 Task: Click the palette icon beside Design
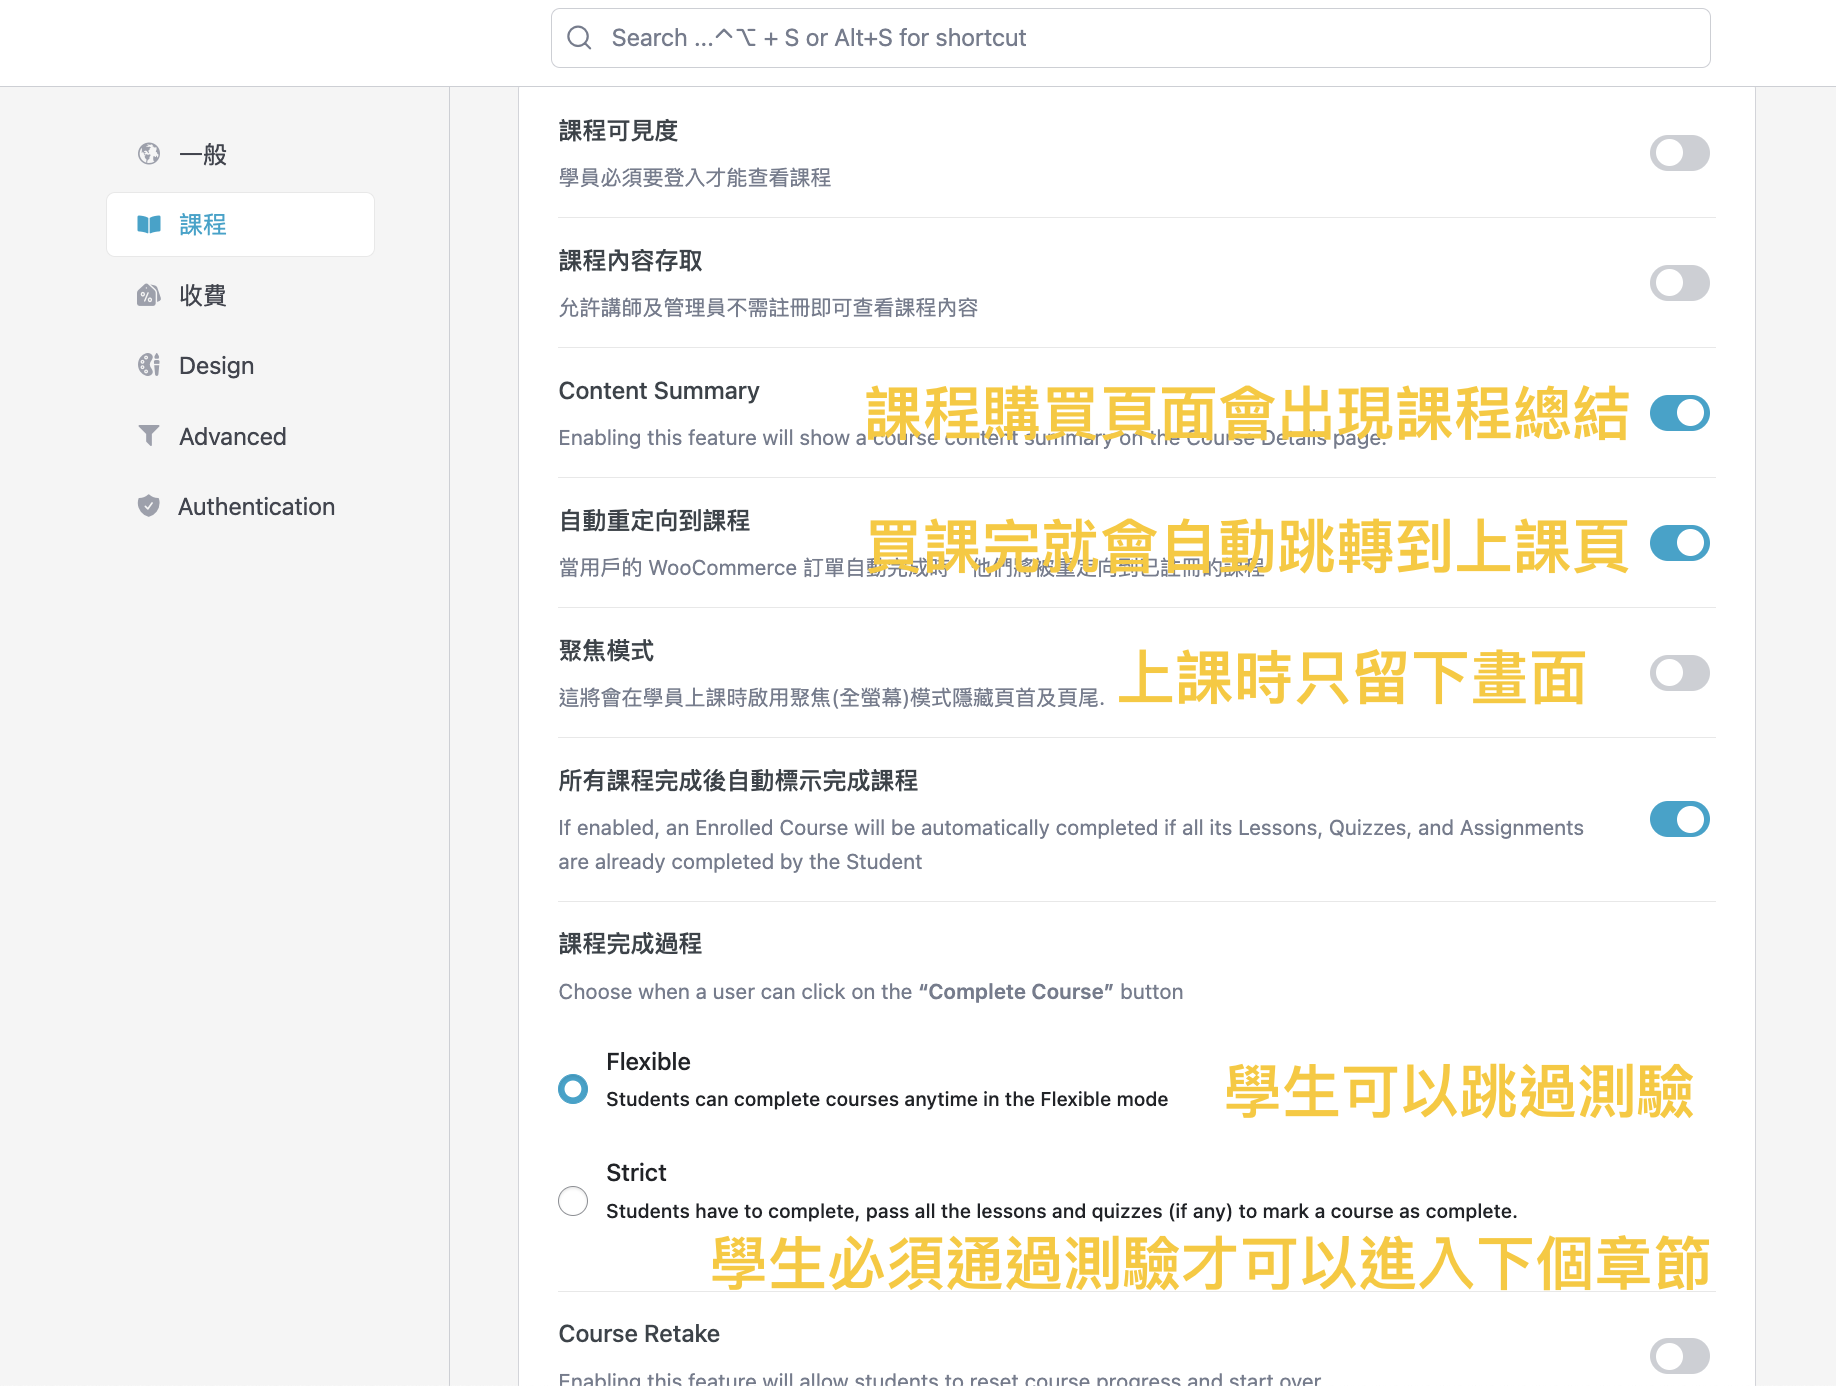point(149,365)
